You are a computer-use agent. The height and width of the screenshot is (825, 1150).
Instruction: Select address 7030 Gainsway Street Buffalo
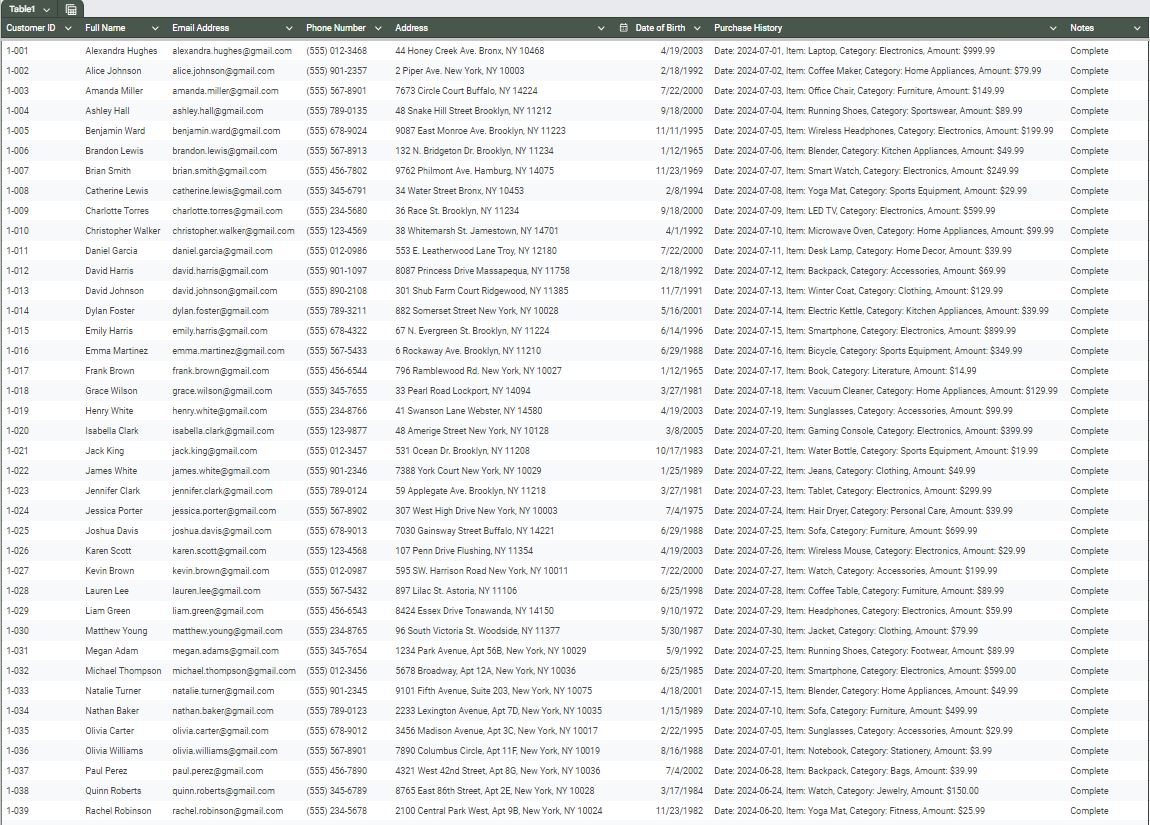click(475, 531)
